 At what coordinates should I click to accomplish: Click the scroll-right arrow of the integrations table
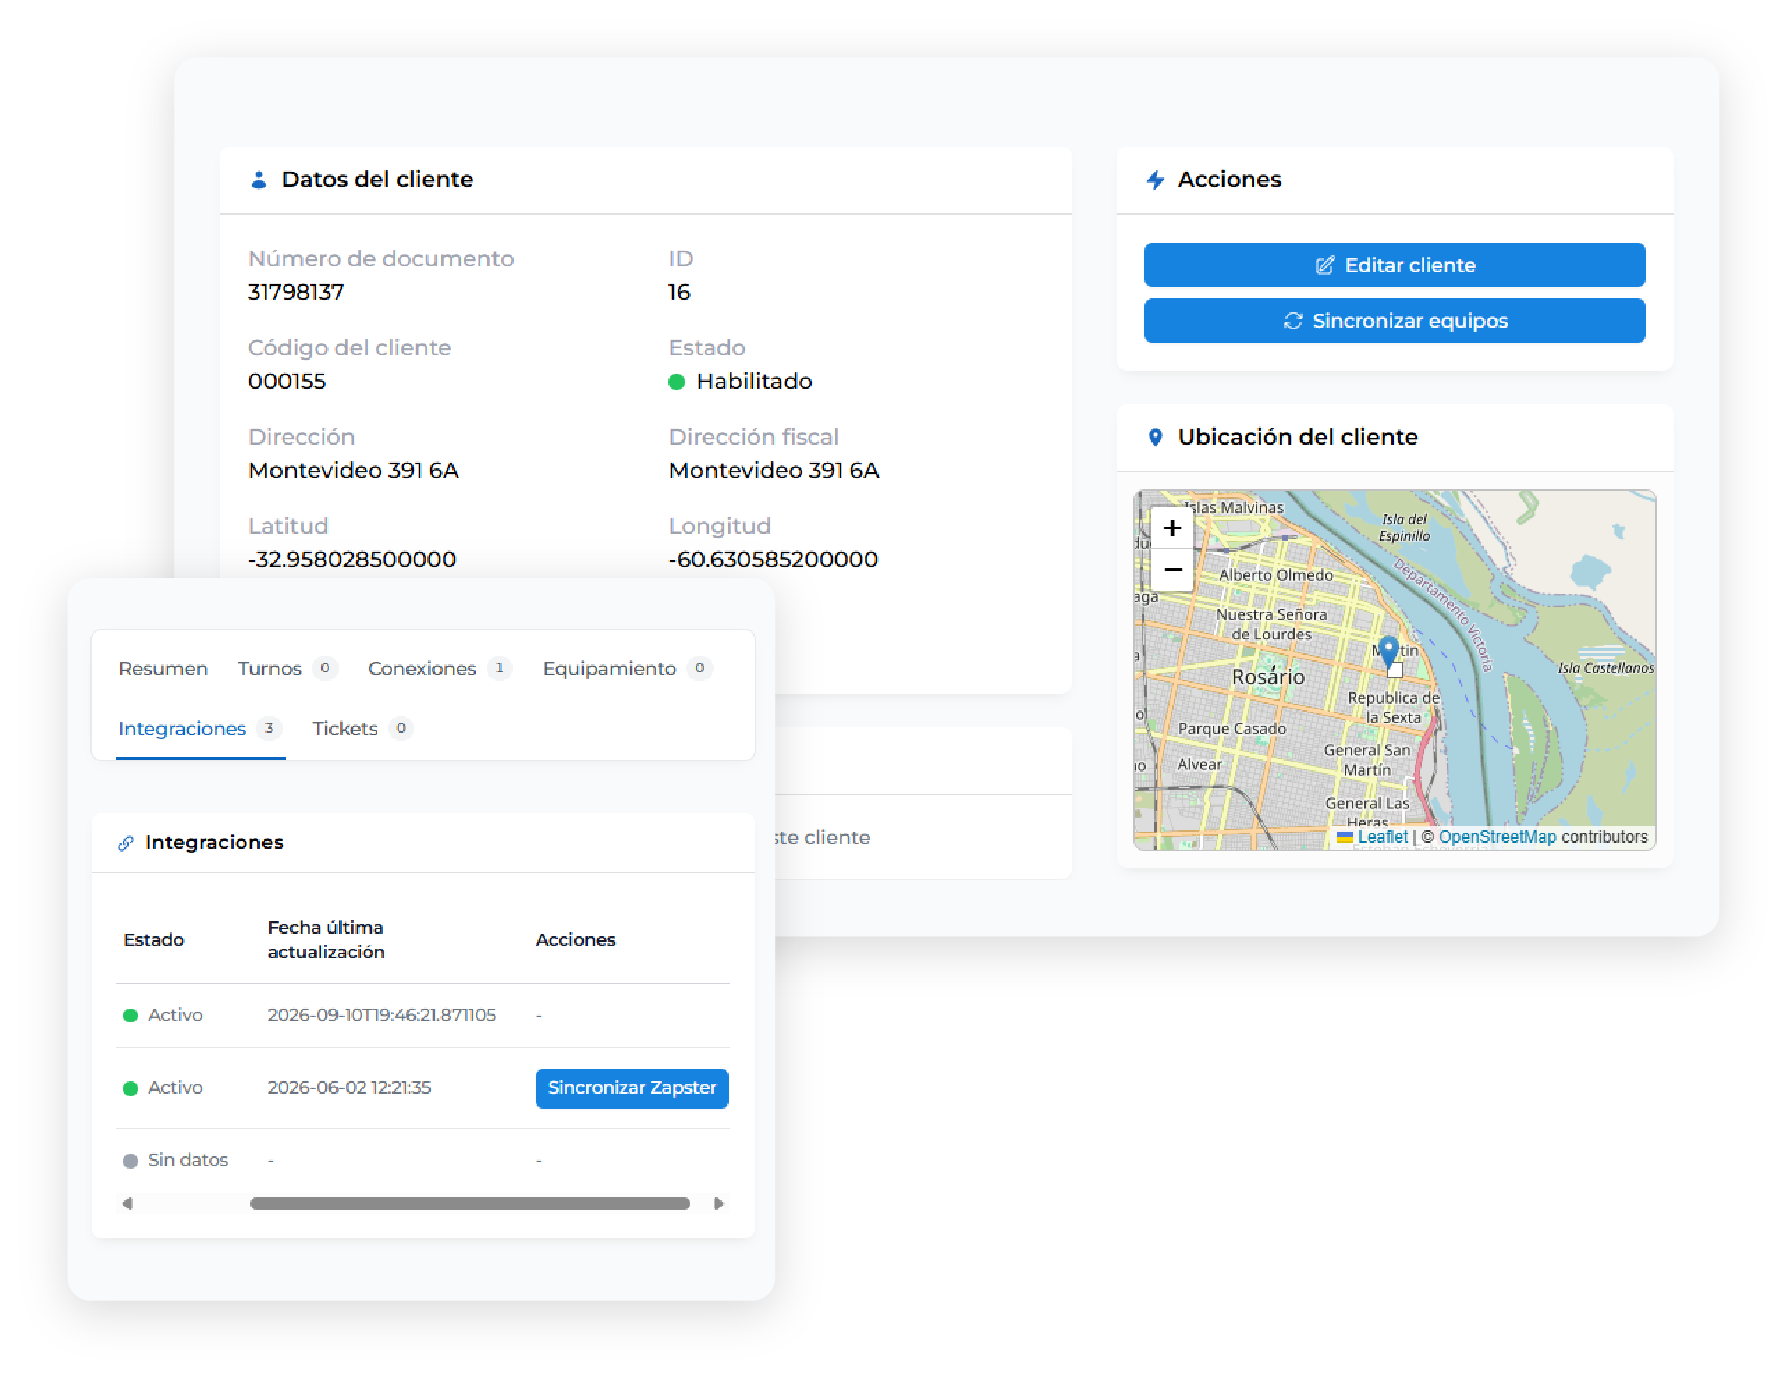pos(718,1203)
